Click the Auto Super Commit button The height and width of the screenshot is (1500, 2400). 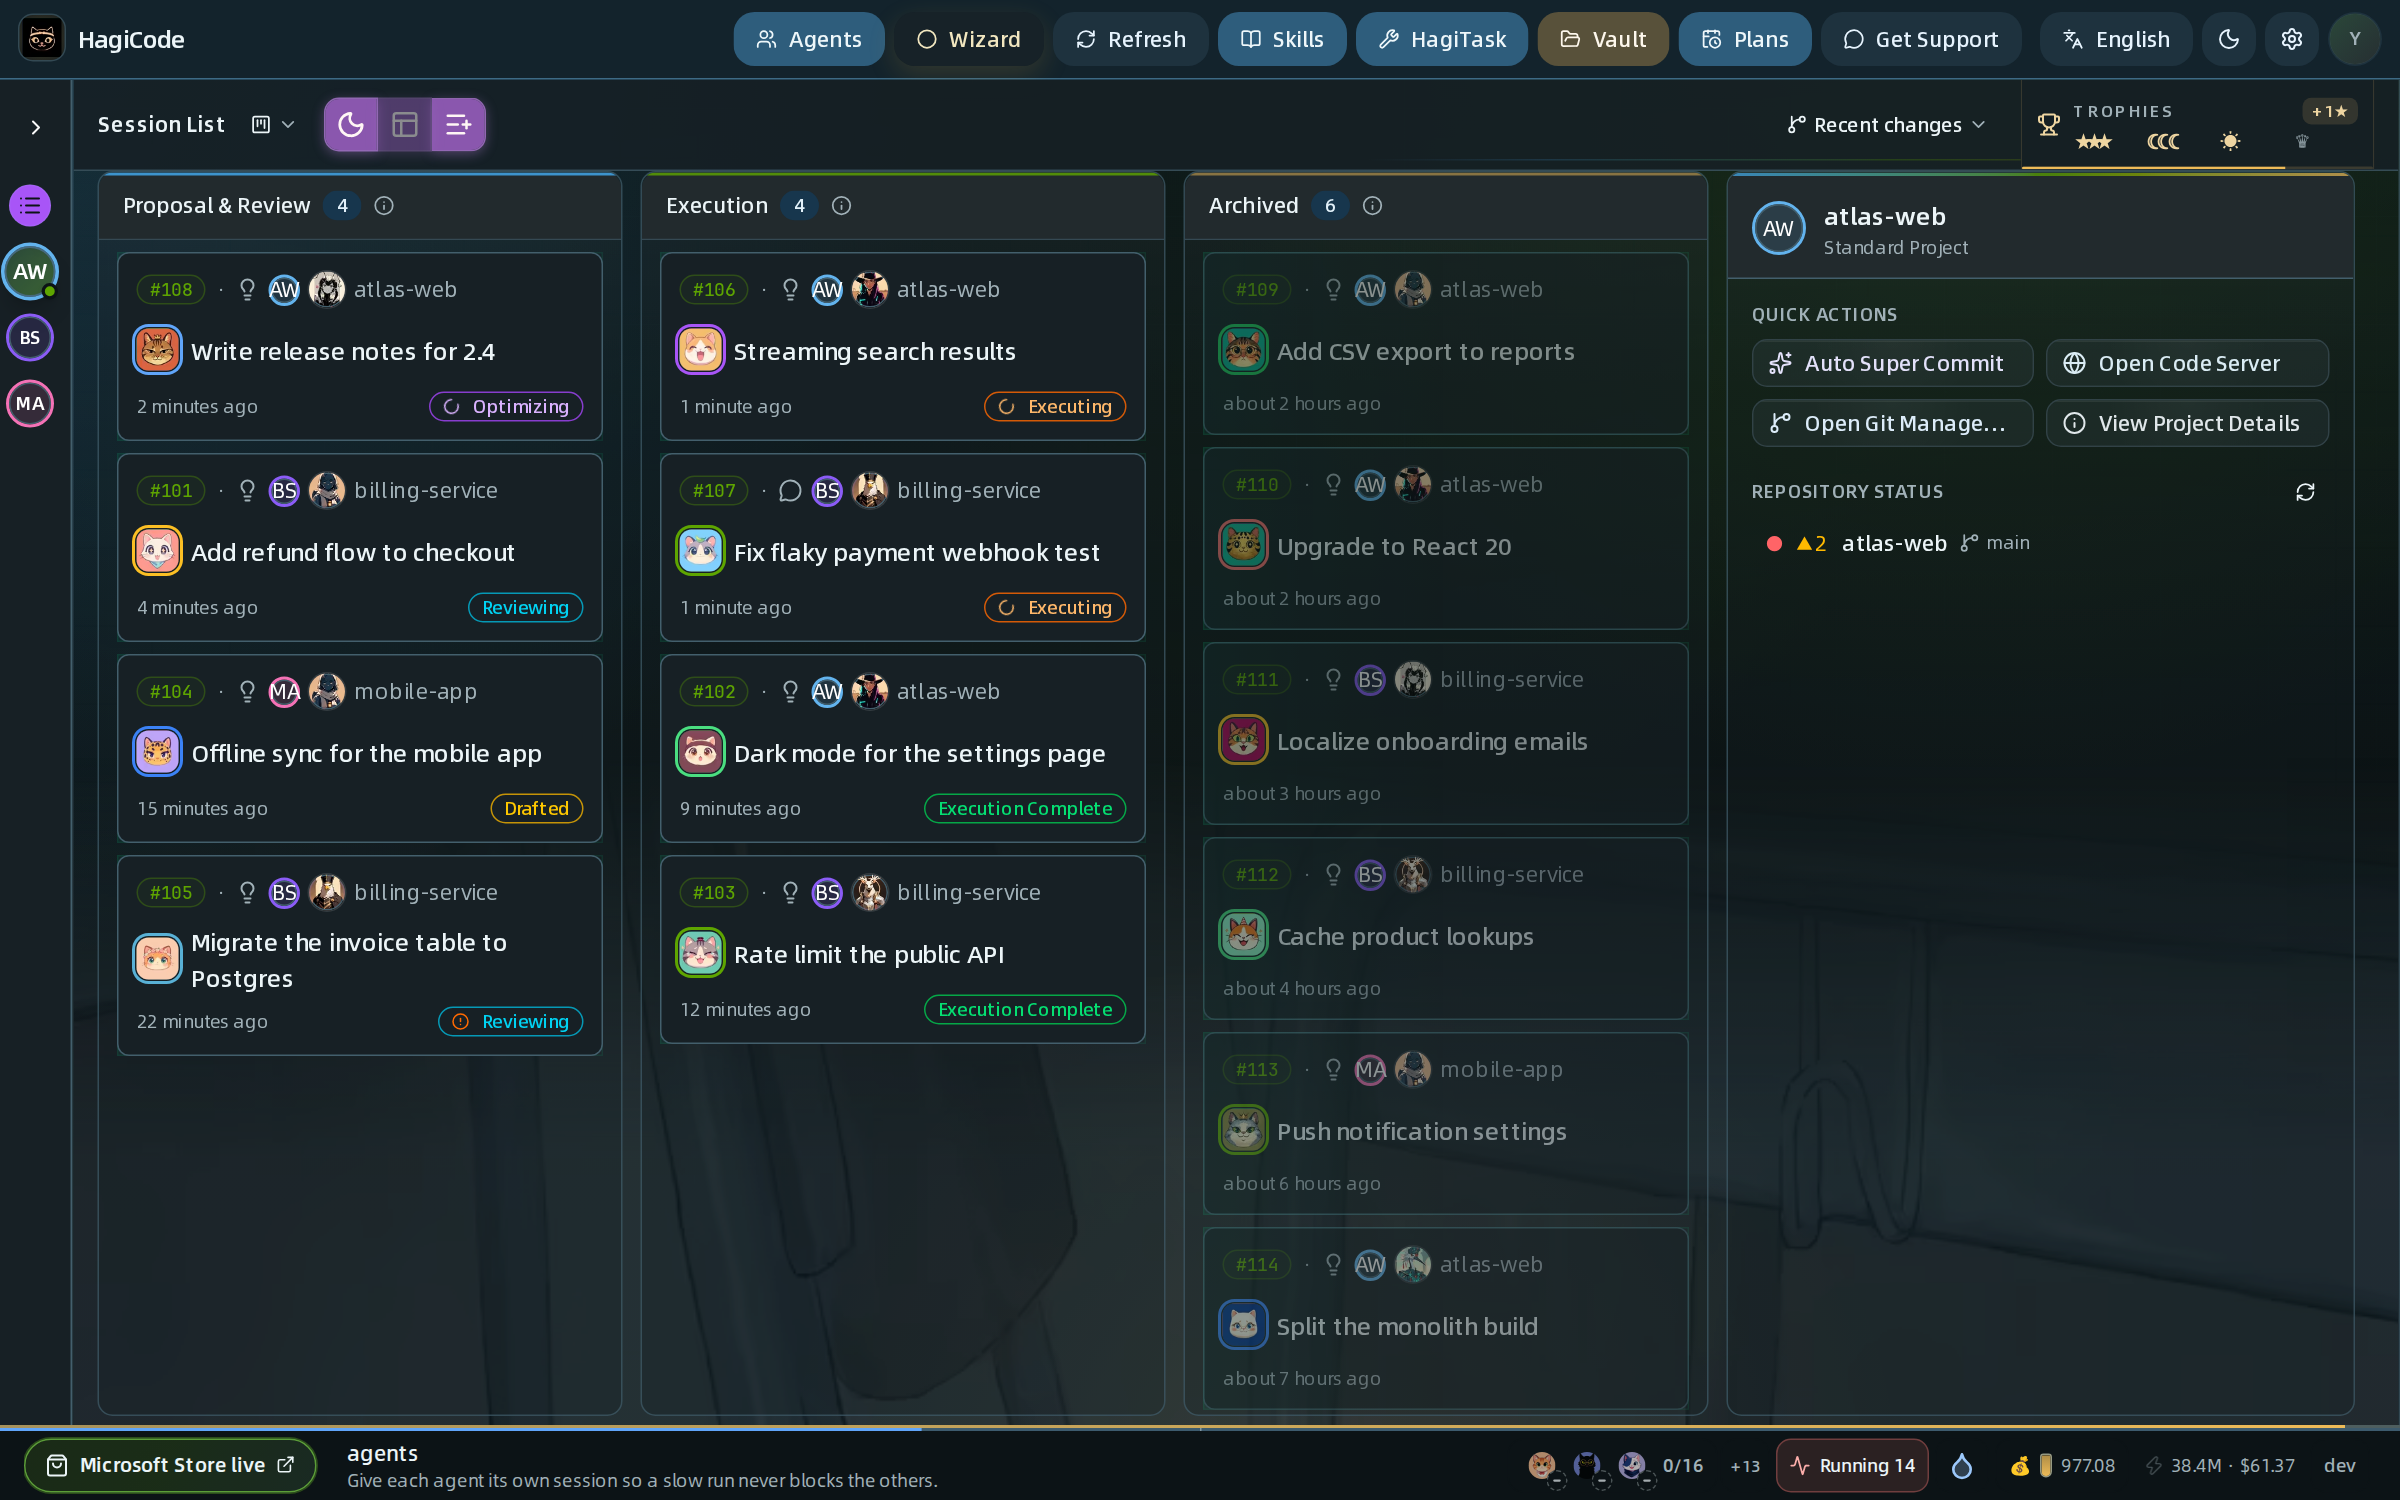pos(1892,363)
